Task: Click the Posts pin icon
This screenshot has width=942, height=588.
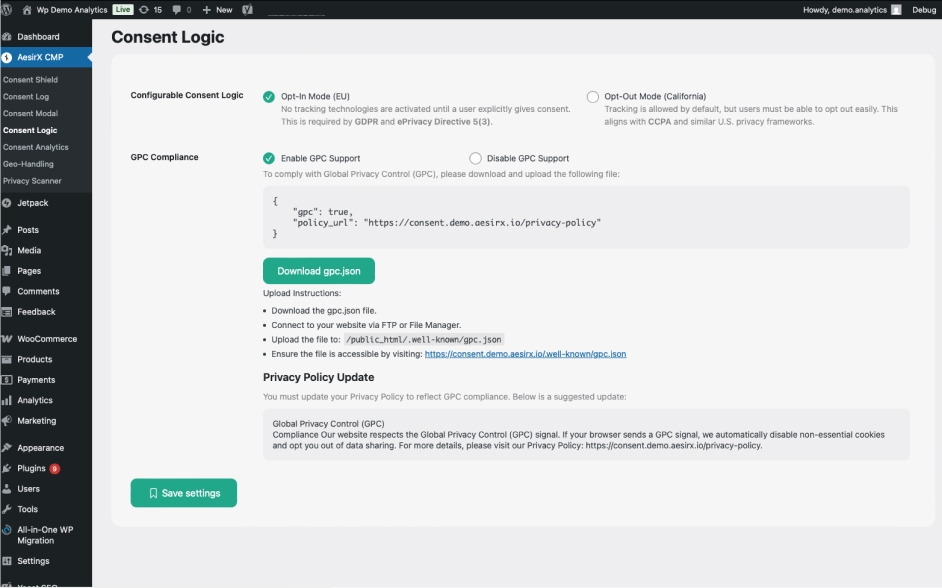Action: pos(7,230)
